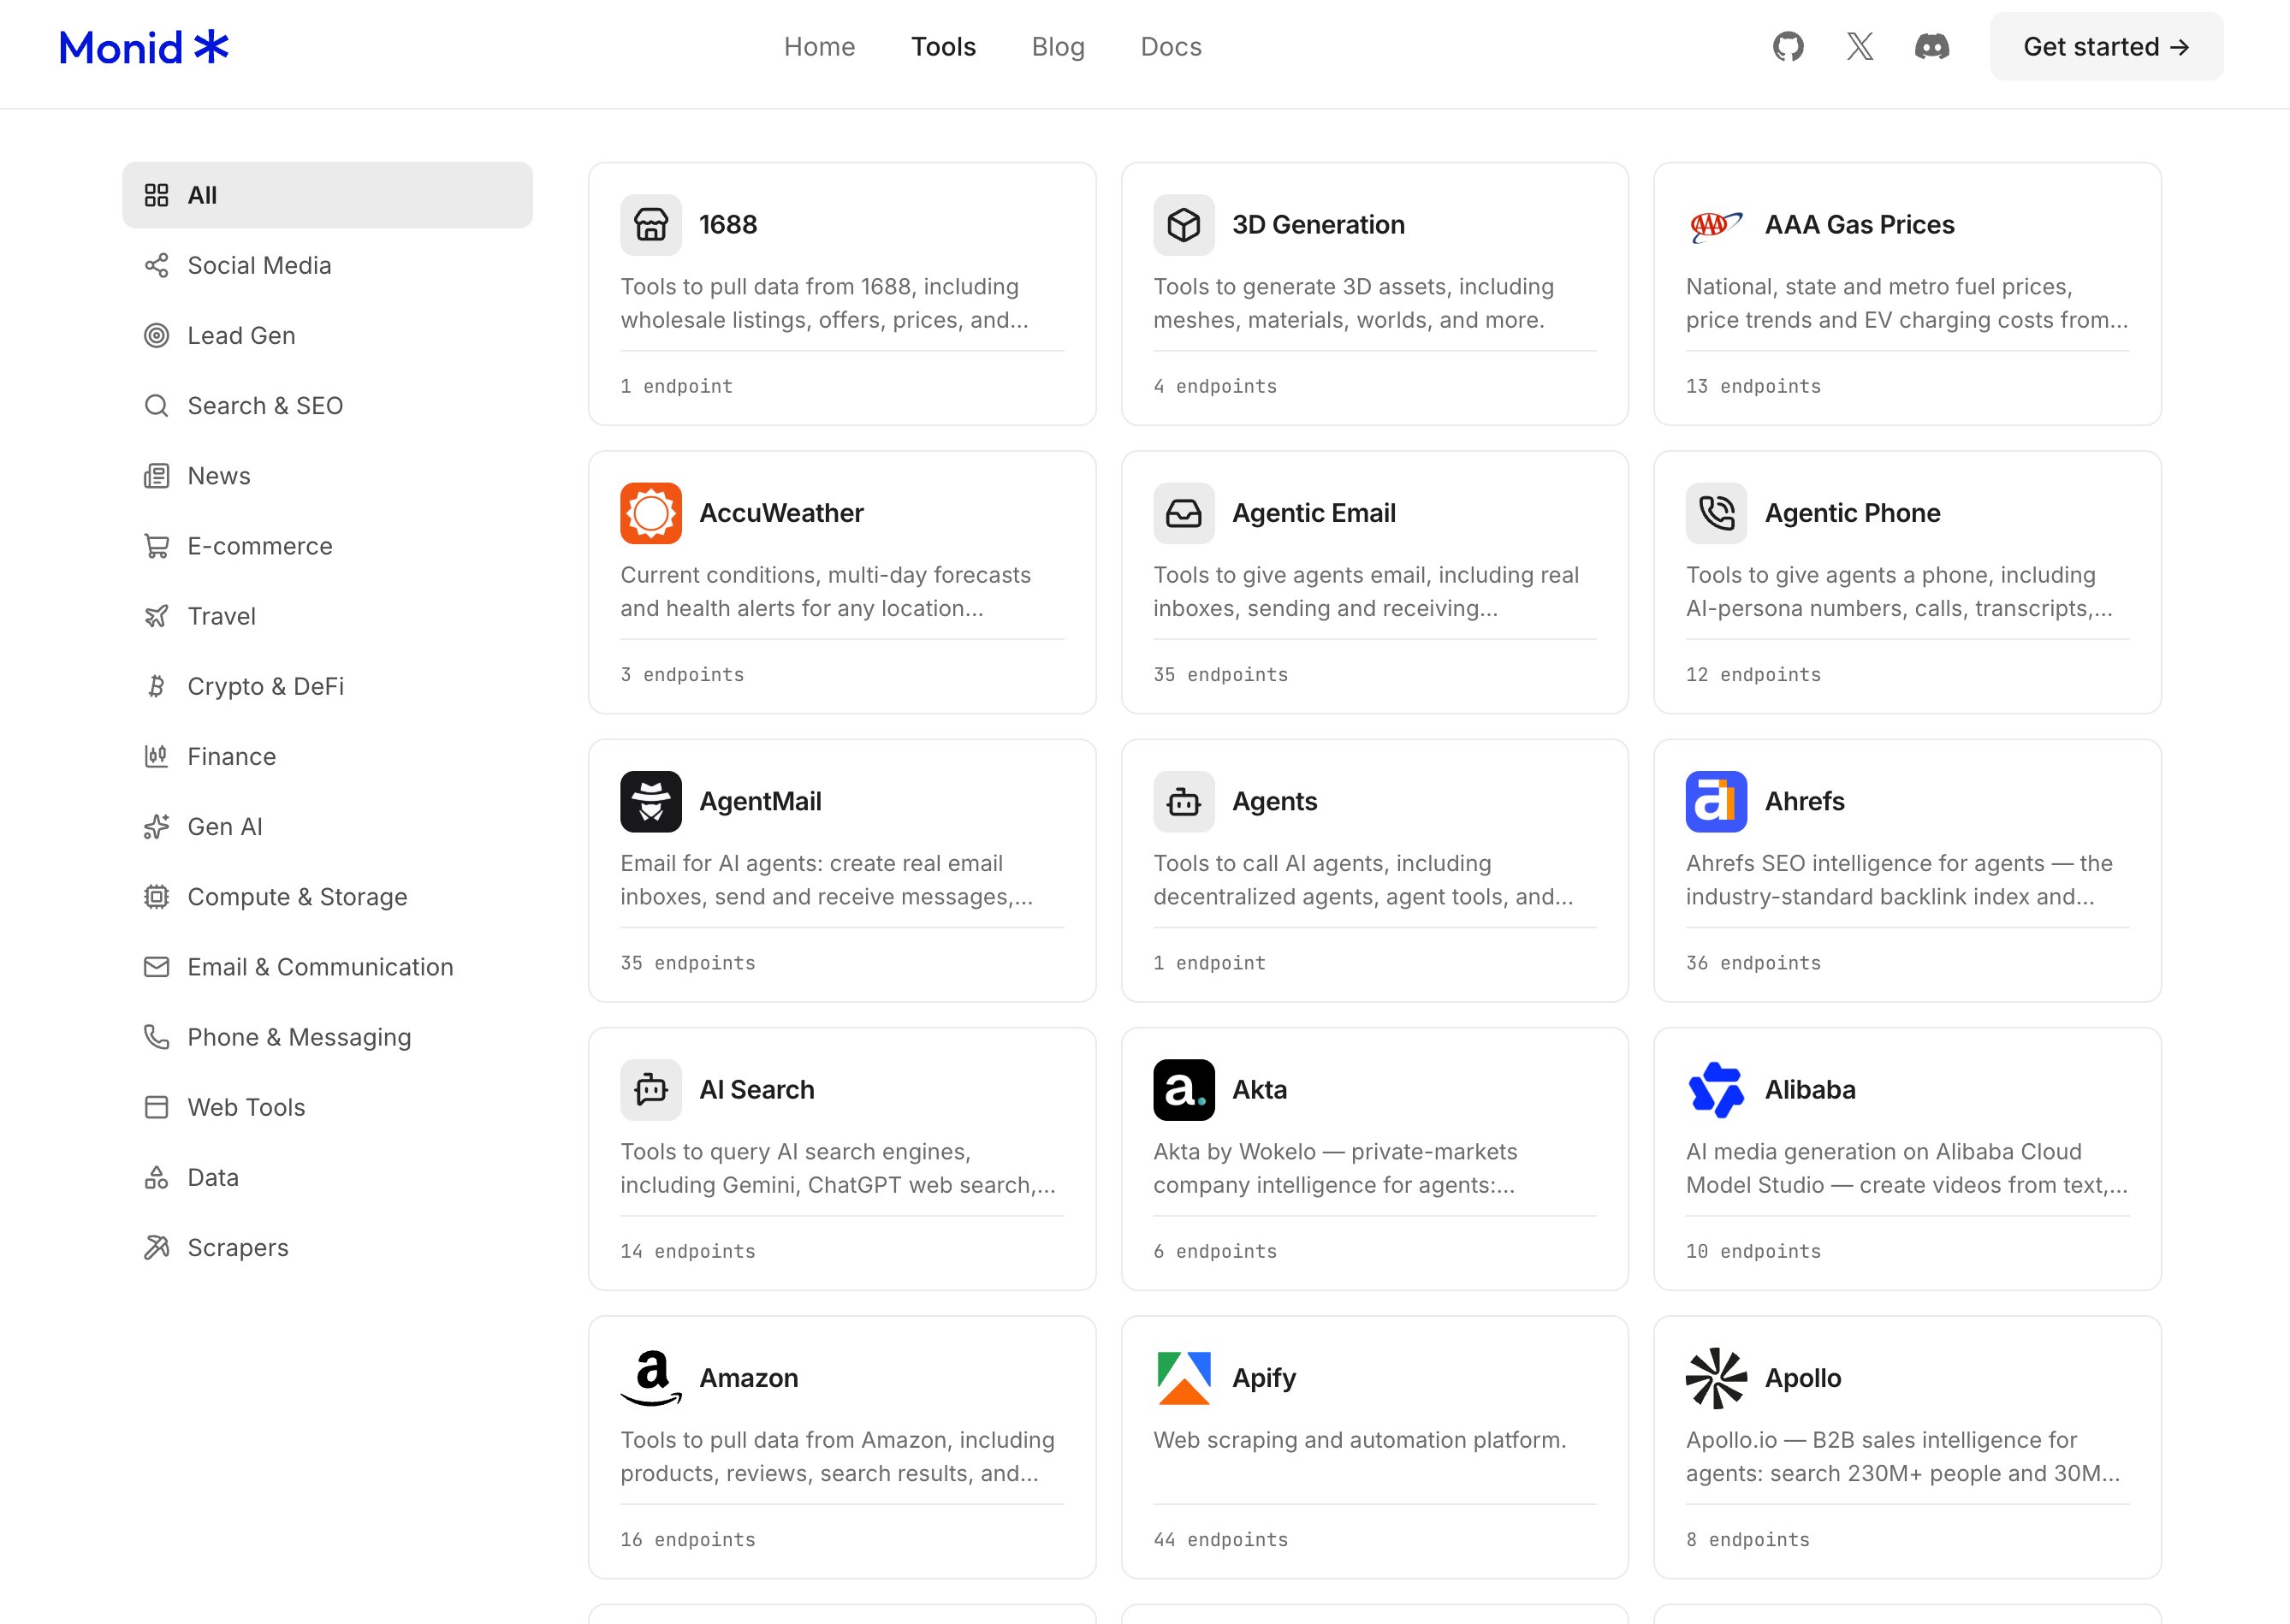The width and height of the screenshot is (2290, 1624).
Task: Open the X (Twitter) icon link
Action: coord(1860,46)
